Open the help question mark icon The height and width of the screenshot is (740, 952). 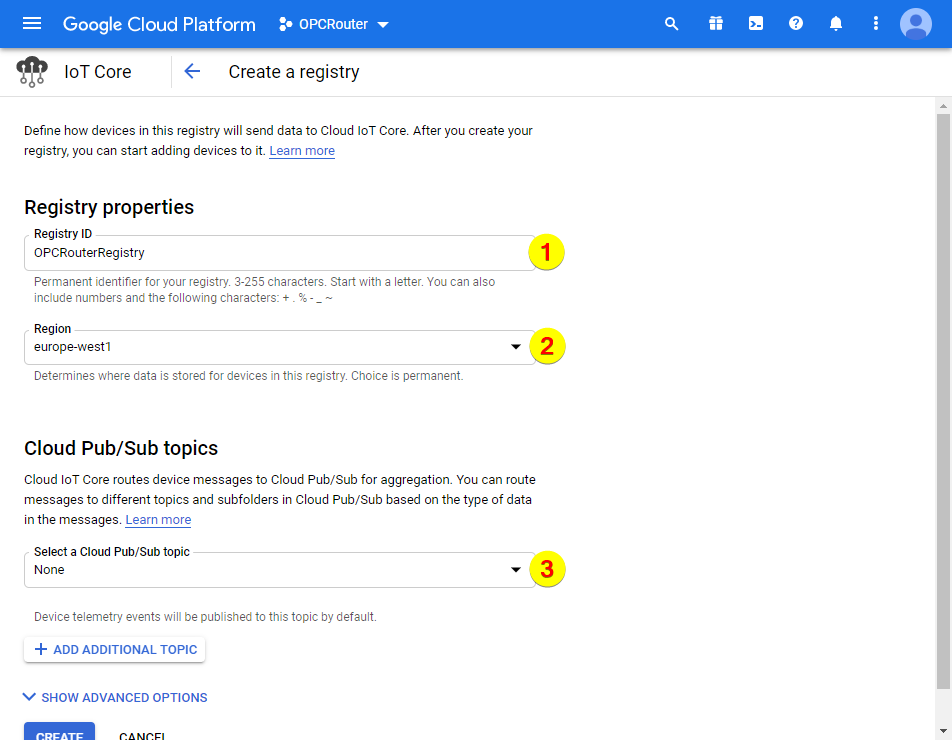[796, 24]
